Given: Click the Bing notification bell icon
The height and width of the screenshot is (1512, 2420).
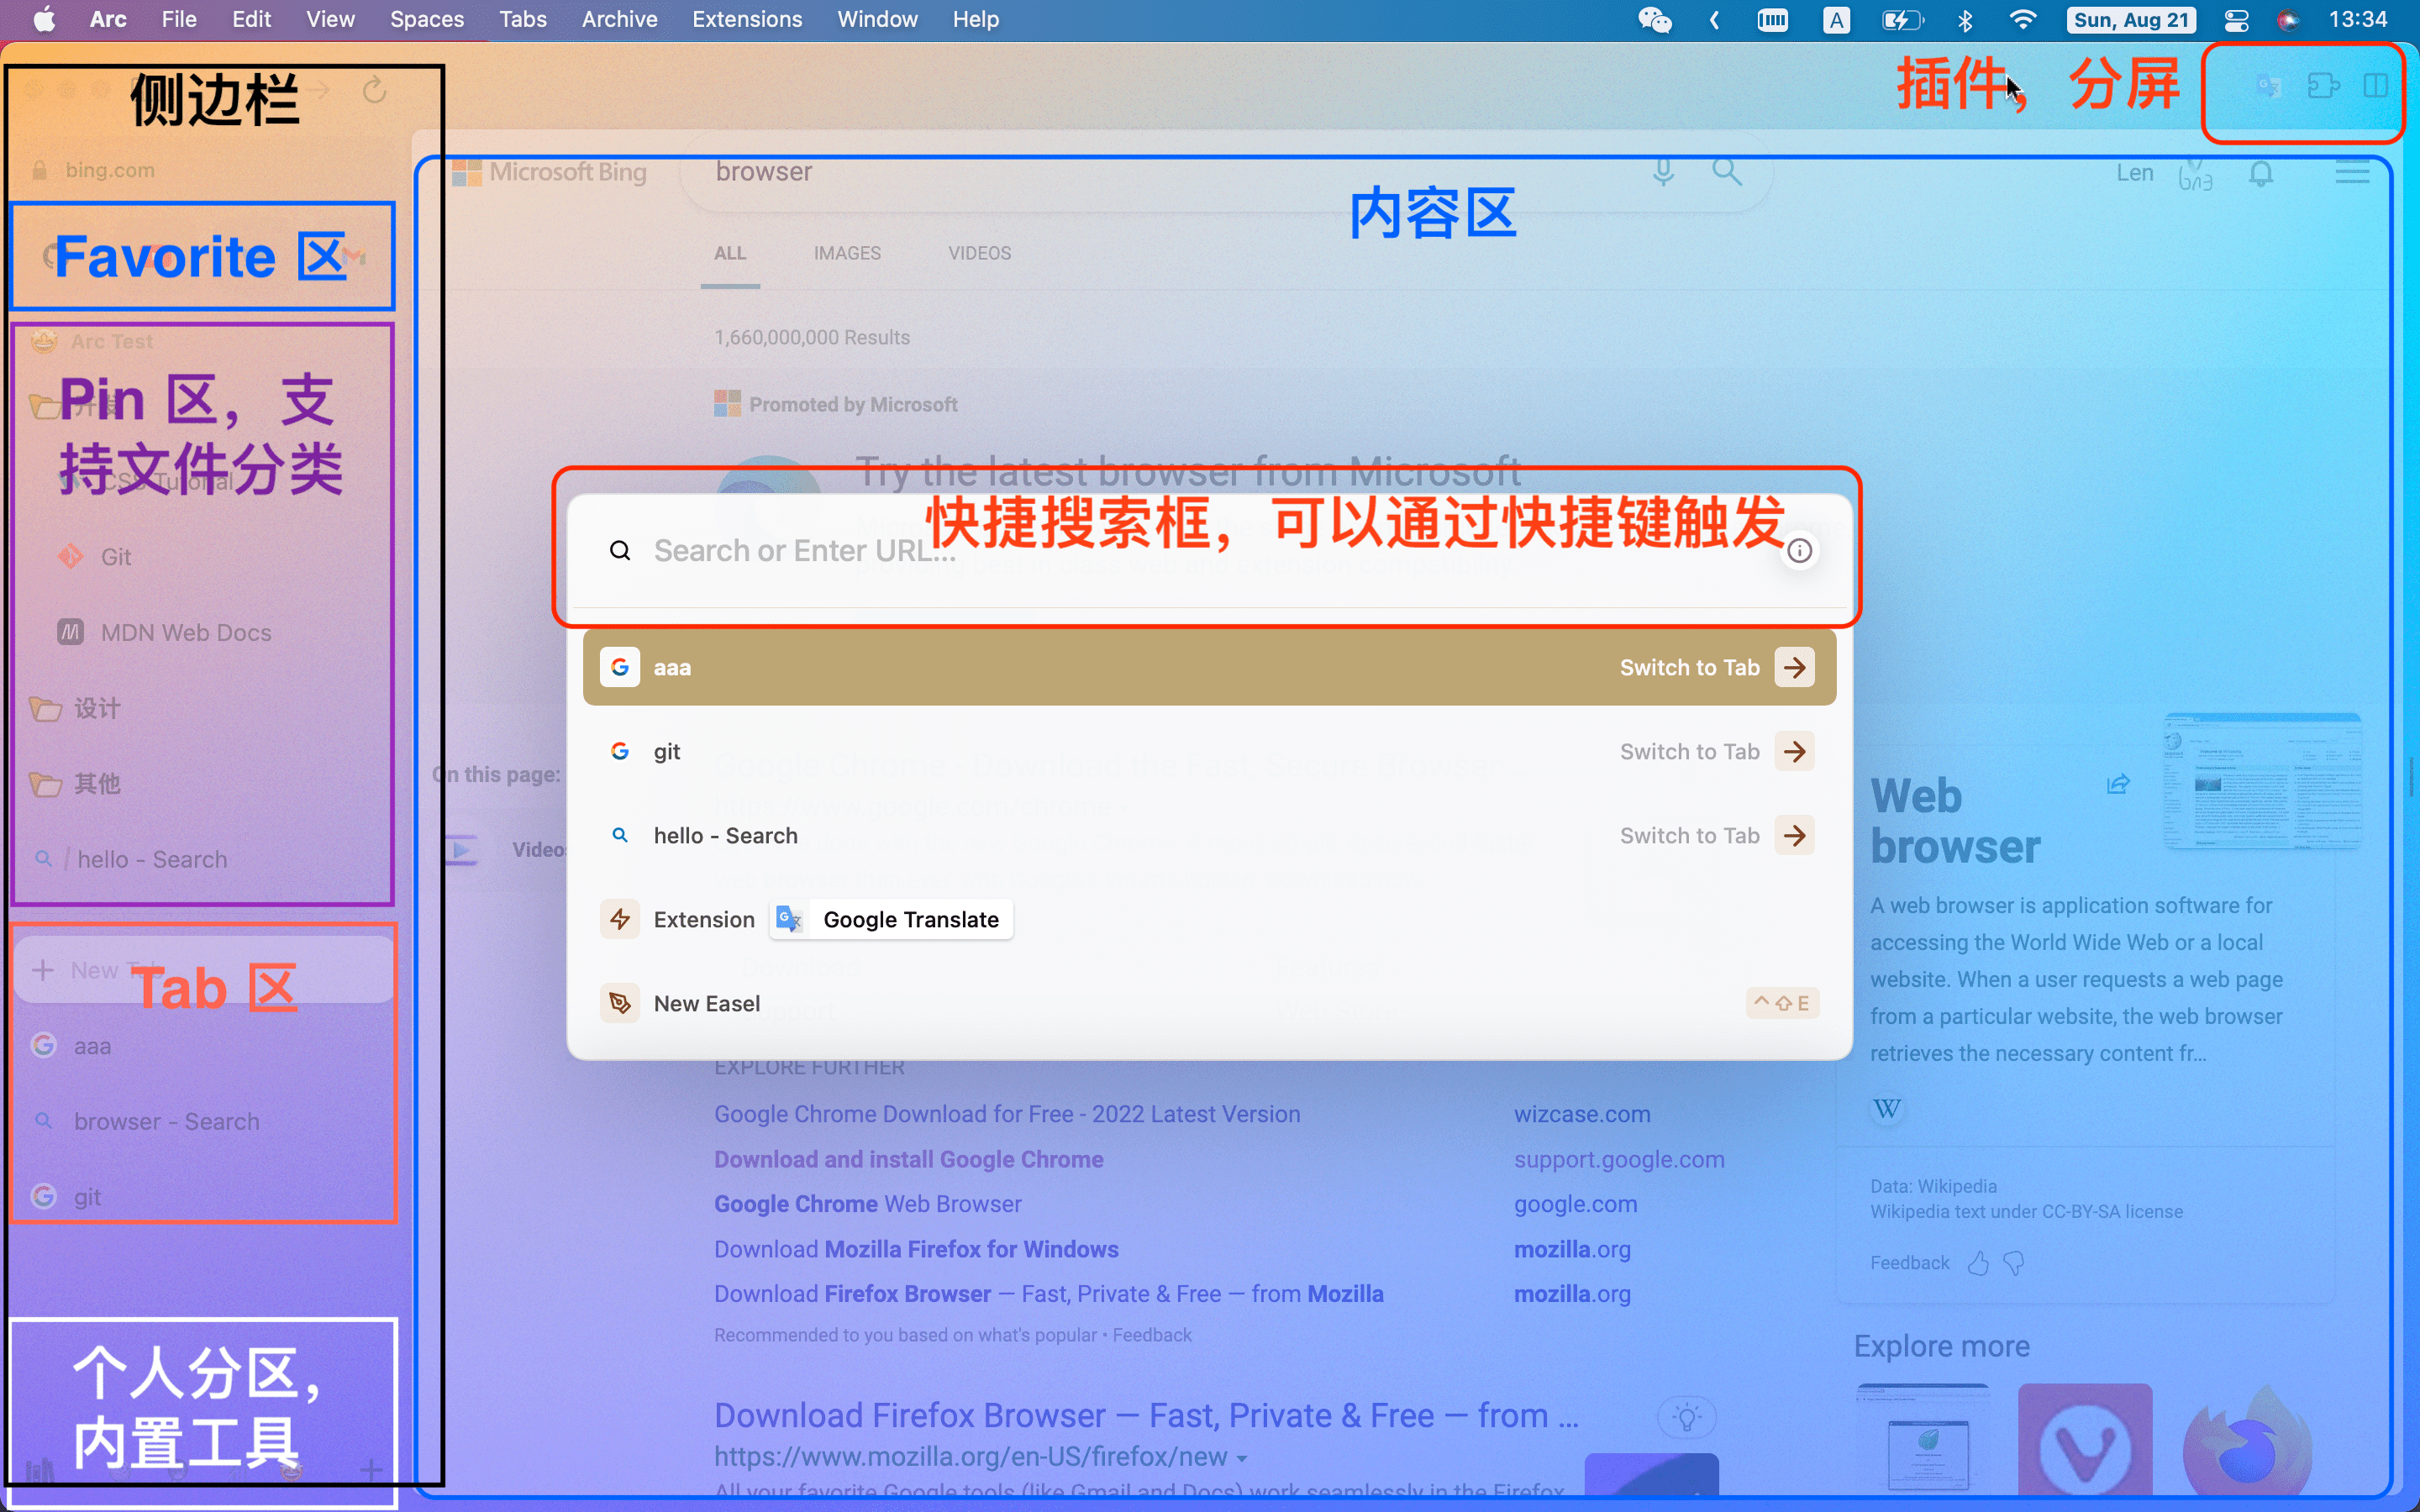Looking at the screenshot, I should click(x=2261, y=174).
